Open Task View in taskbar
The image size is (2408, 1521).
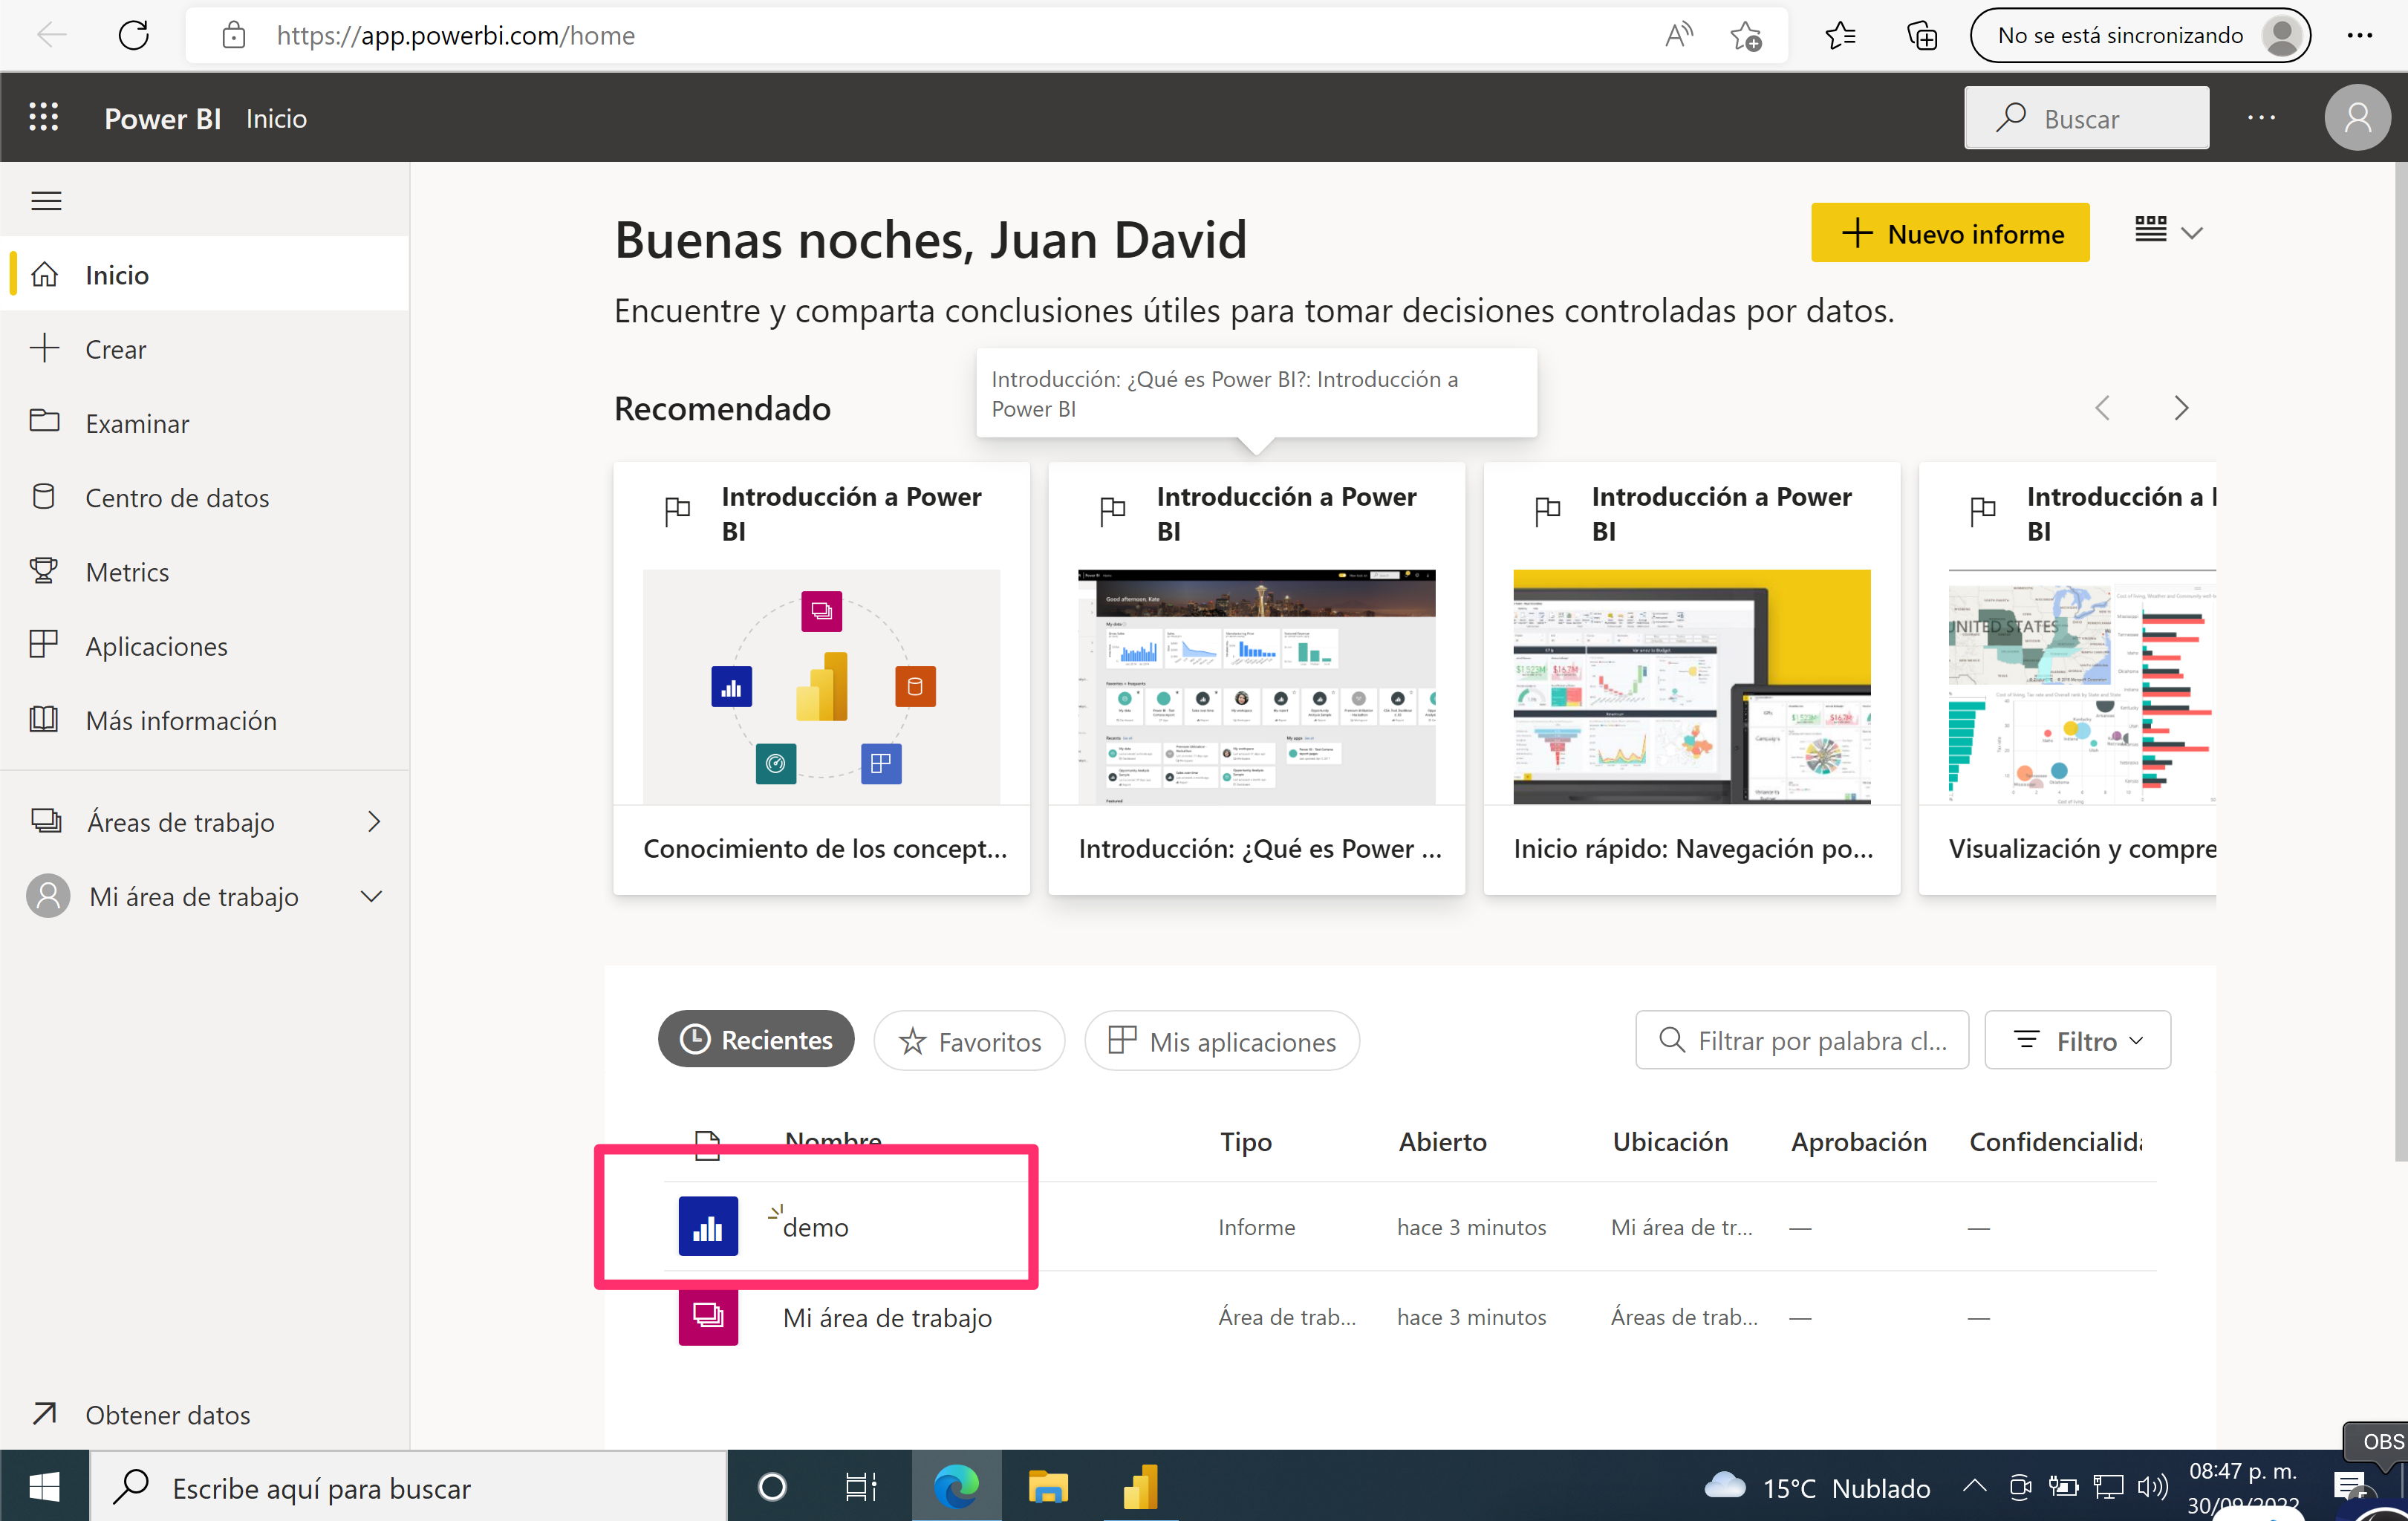(860, 1487)
